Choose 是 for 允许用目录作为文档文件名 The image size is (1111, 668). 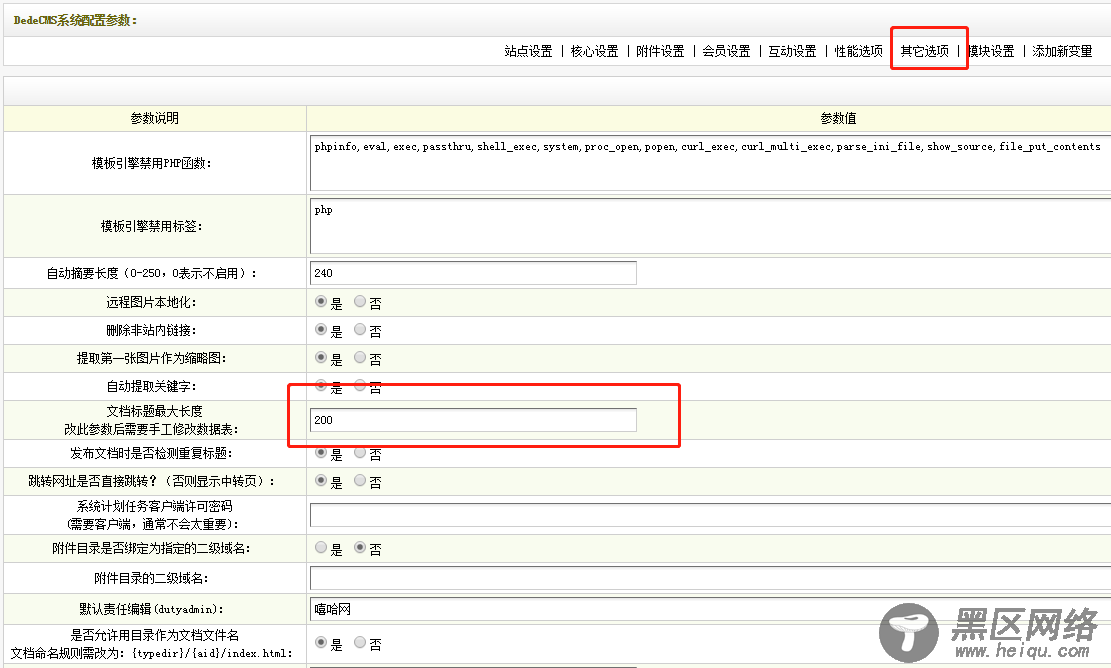(x=321, y=642)
